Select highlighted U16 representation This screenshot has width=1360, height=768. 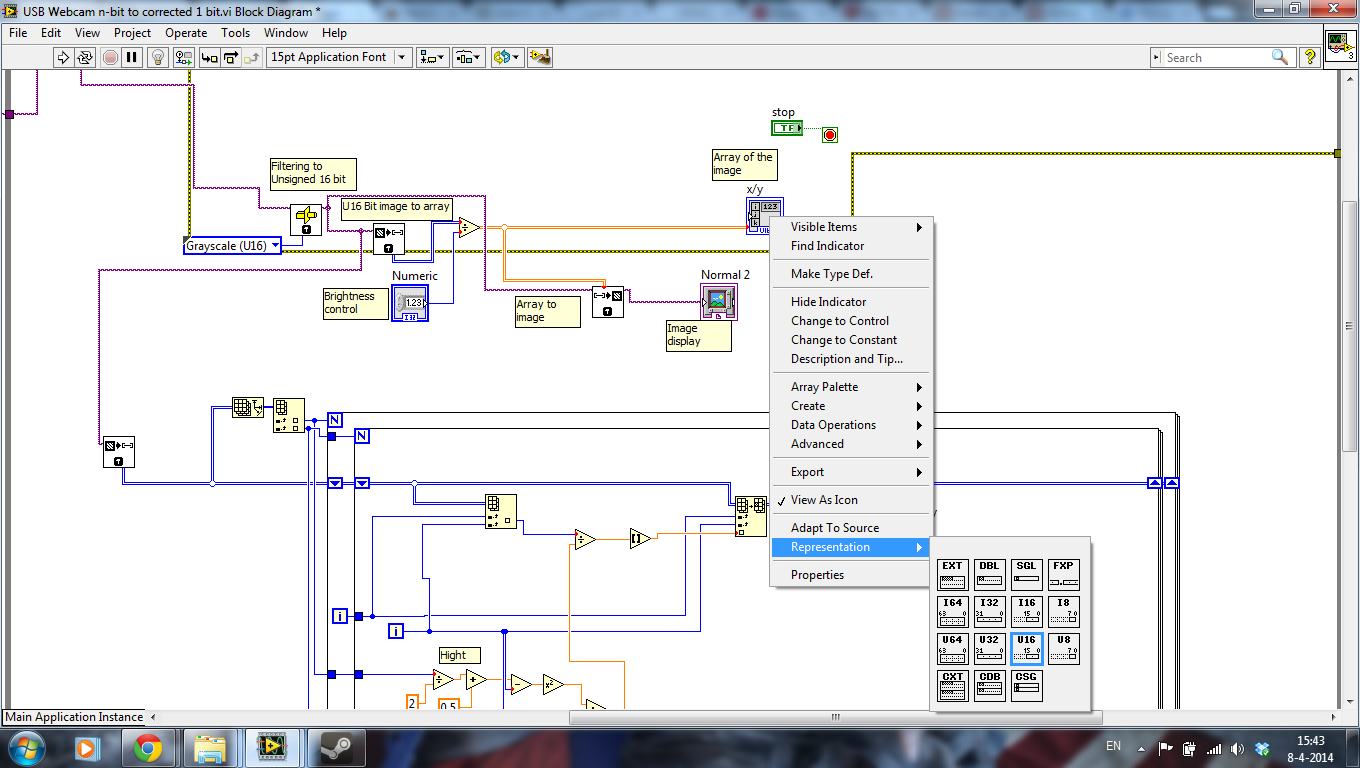click(1026, 649)
